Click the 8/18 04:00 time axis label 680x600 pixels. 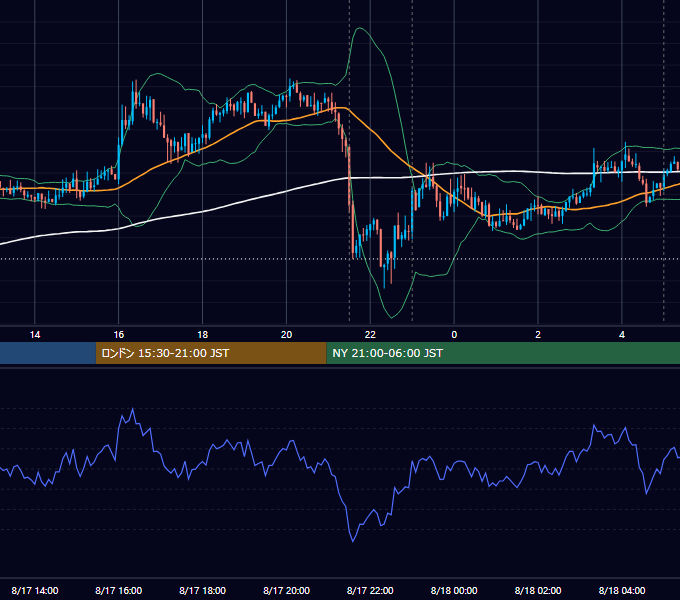622,590
